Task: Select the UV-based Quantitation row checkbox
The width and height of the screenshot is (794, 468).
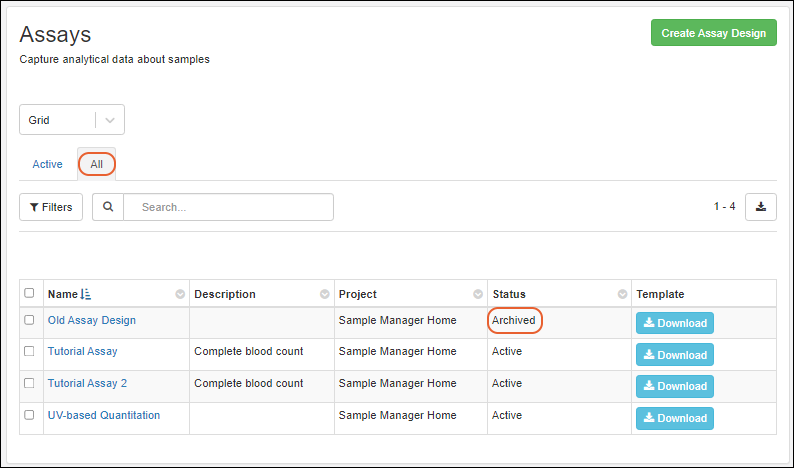Action: (29, 416)
